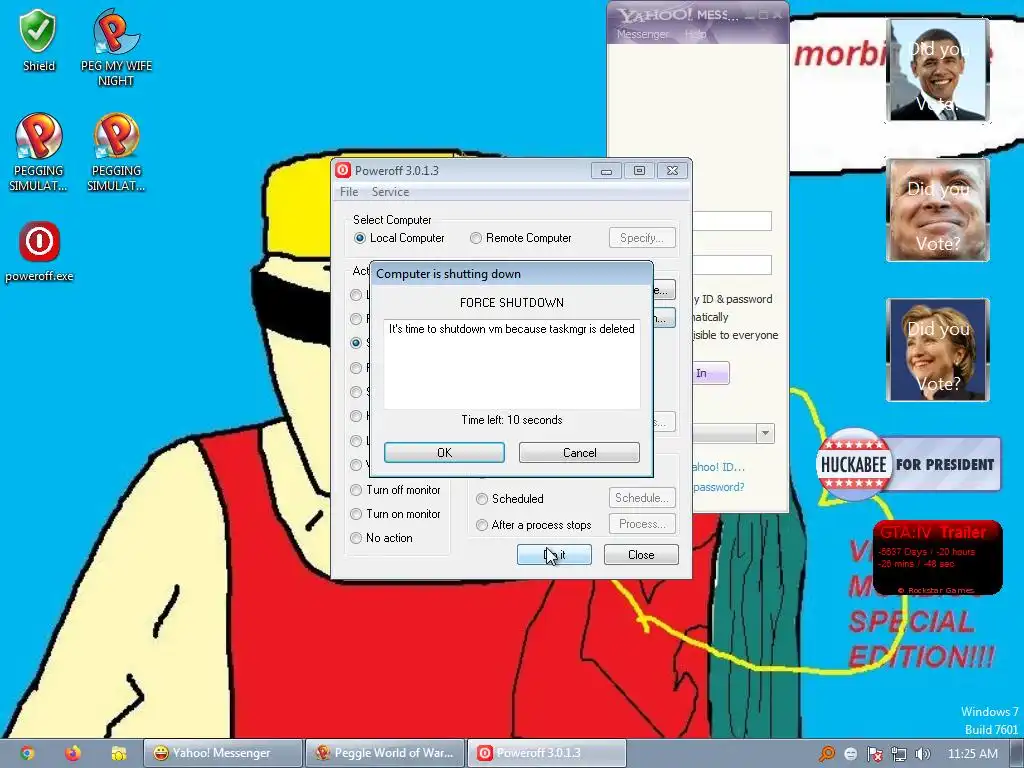This screenshot has height=768, width=1024.
Task: Click the Specify... button
Action: 642,238
